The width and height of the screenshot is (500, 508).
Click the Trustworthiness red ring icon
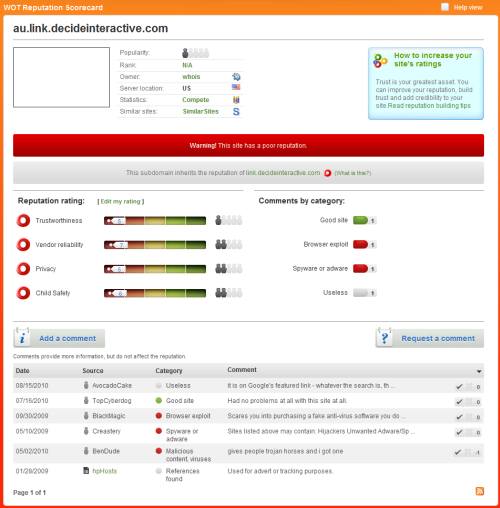pyautogui.click(x=23, y=221)
